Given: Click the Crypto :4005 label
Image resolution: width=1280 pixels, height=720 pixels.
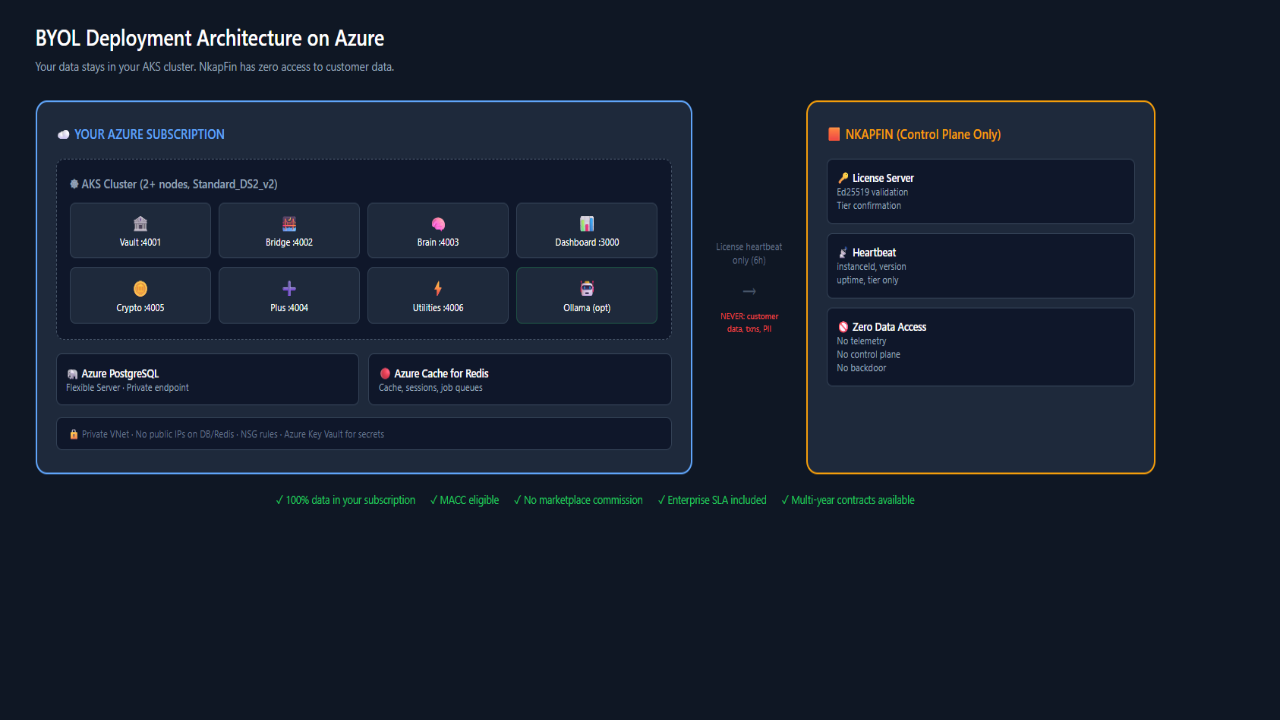Looking at the screenshot, I should point(140,308).
